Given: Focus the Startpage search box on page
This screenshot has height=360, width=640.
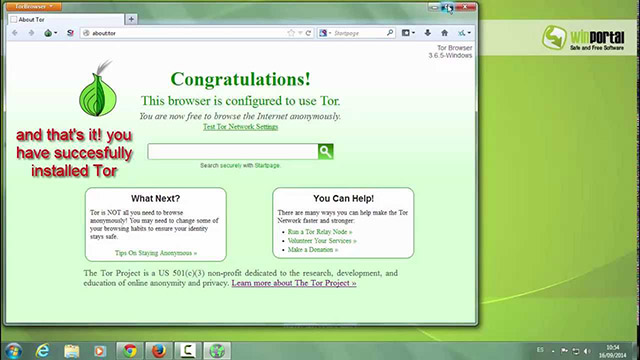Looking at the screenshot, I should pyautogui.click(x=233, y=151).
